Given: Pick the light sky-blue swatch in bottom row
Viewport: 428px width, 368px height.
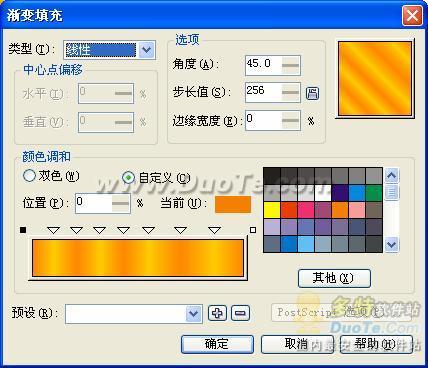Looking at the screenshot, I should (x=306, y=244).
